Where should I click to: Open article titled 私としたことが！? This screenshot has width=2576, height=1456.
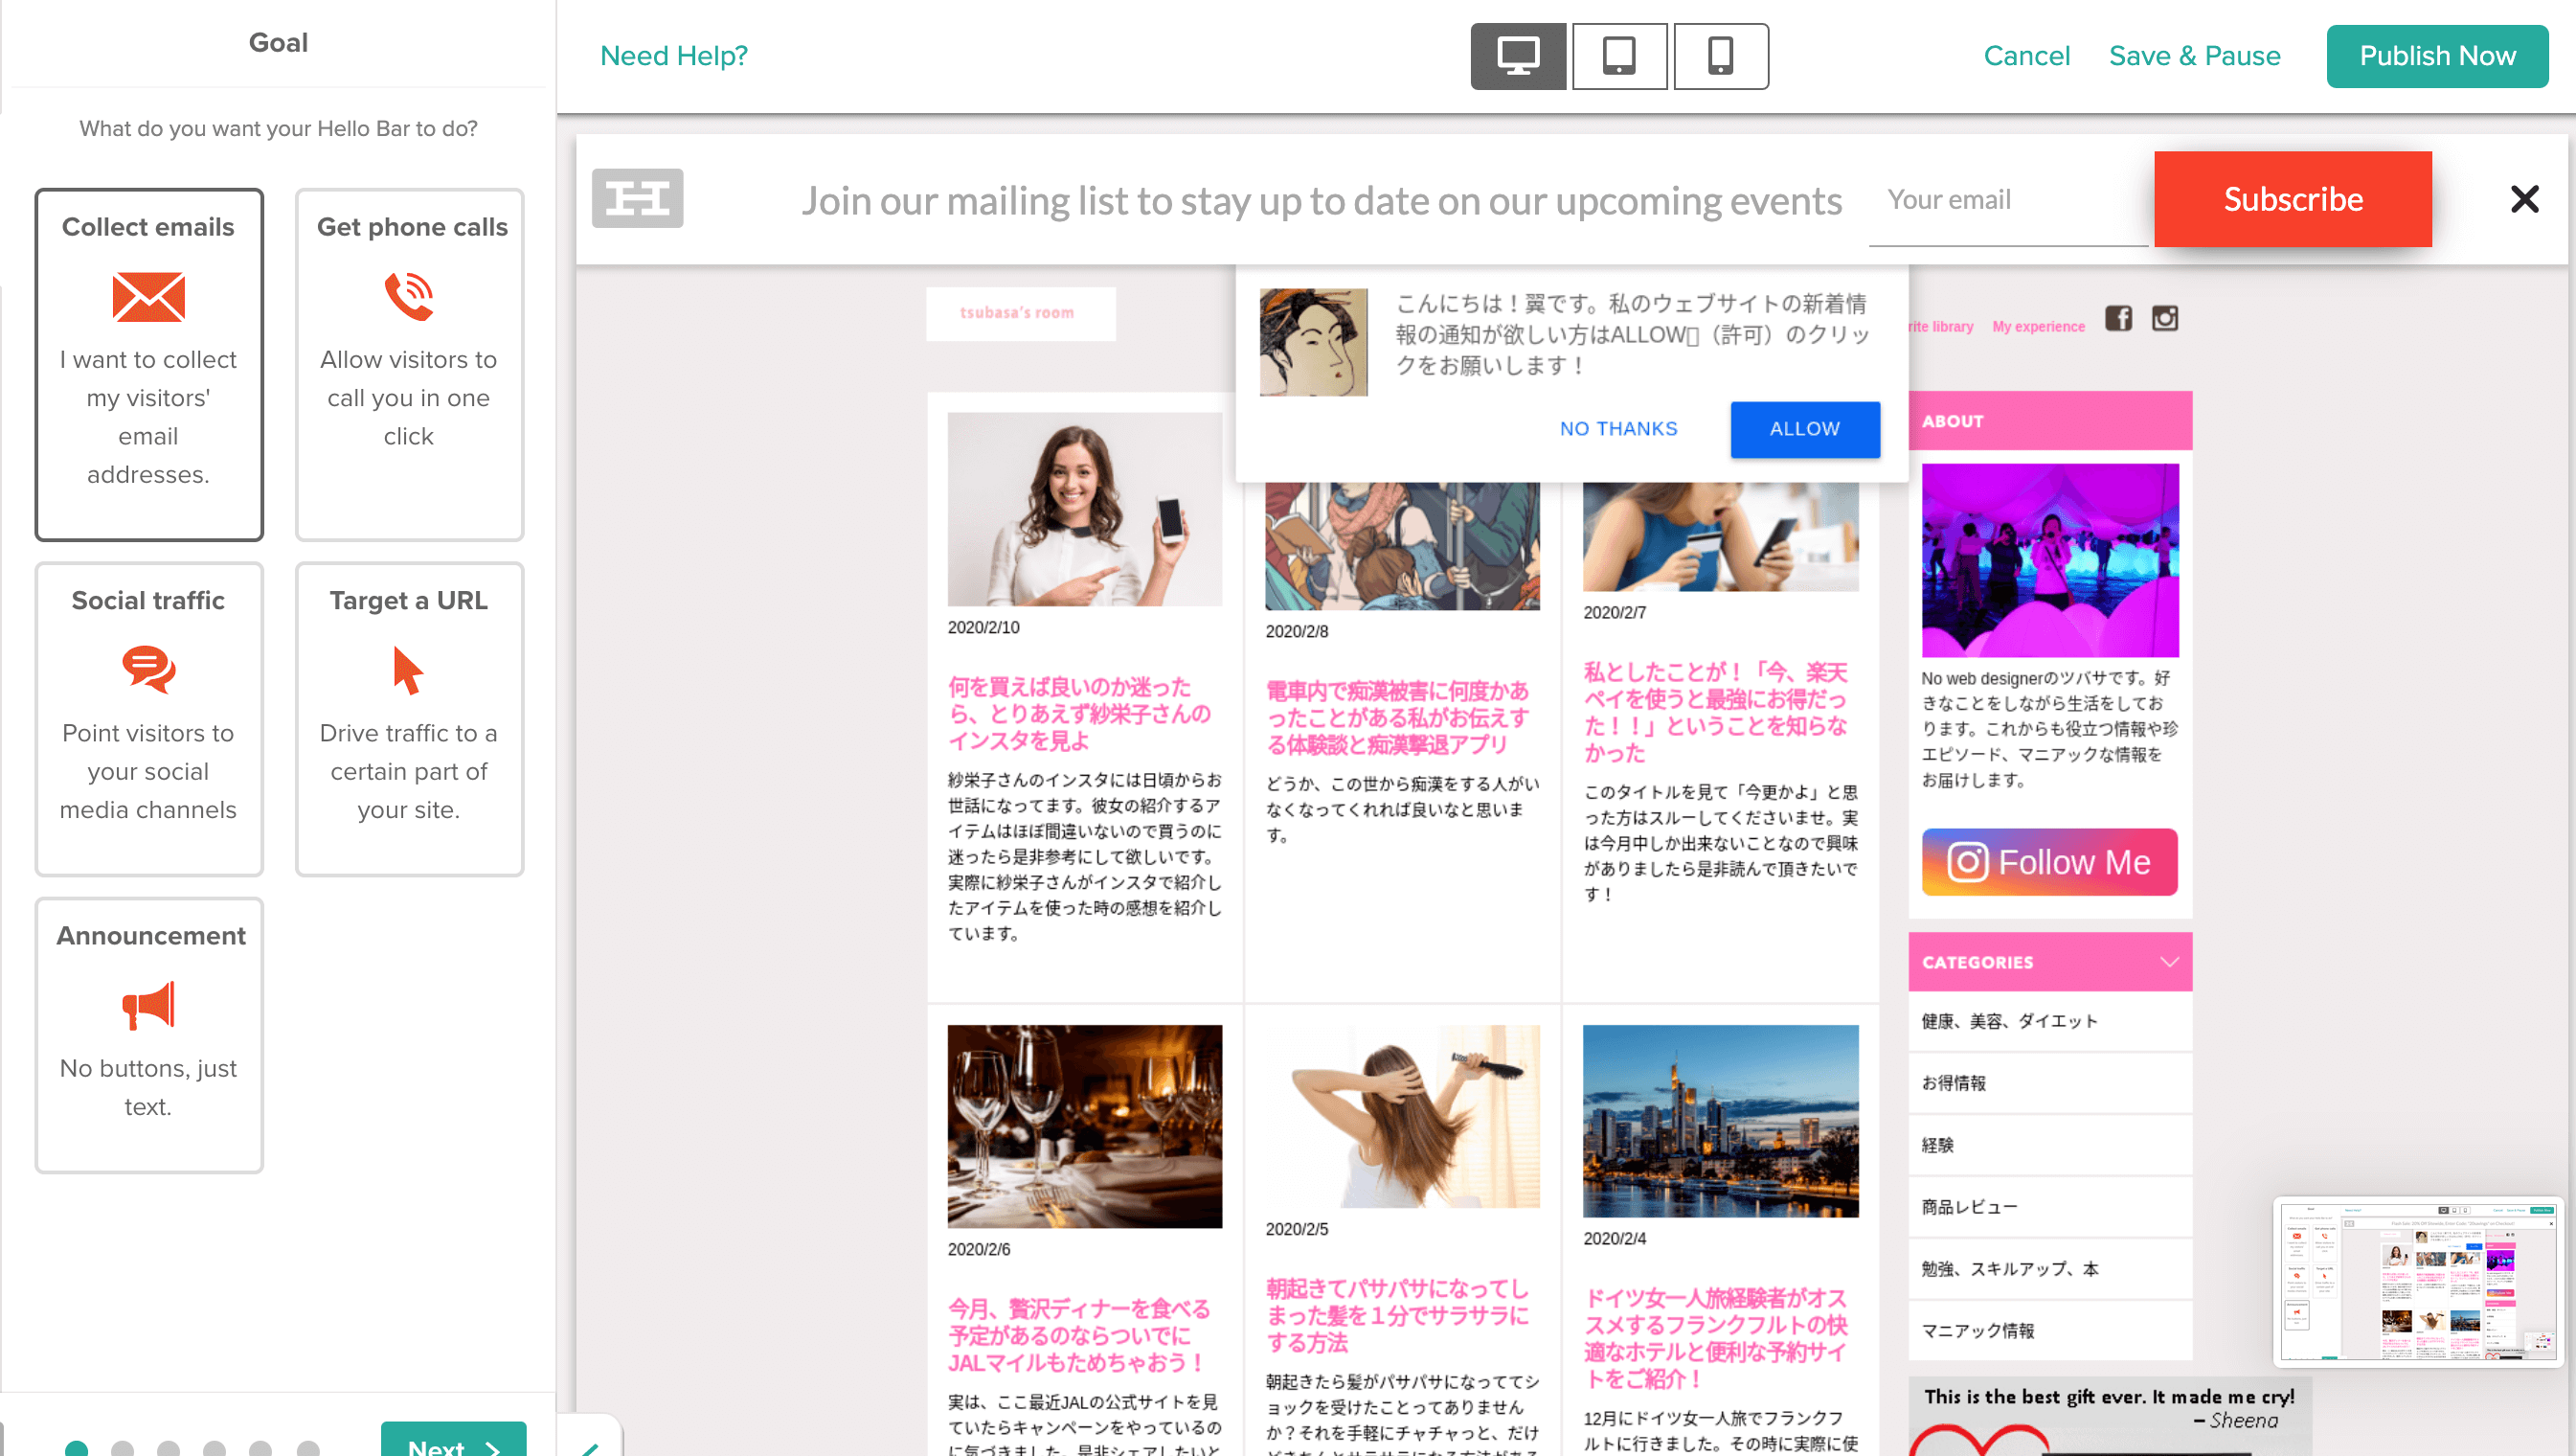click(1716, 712)
